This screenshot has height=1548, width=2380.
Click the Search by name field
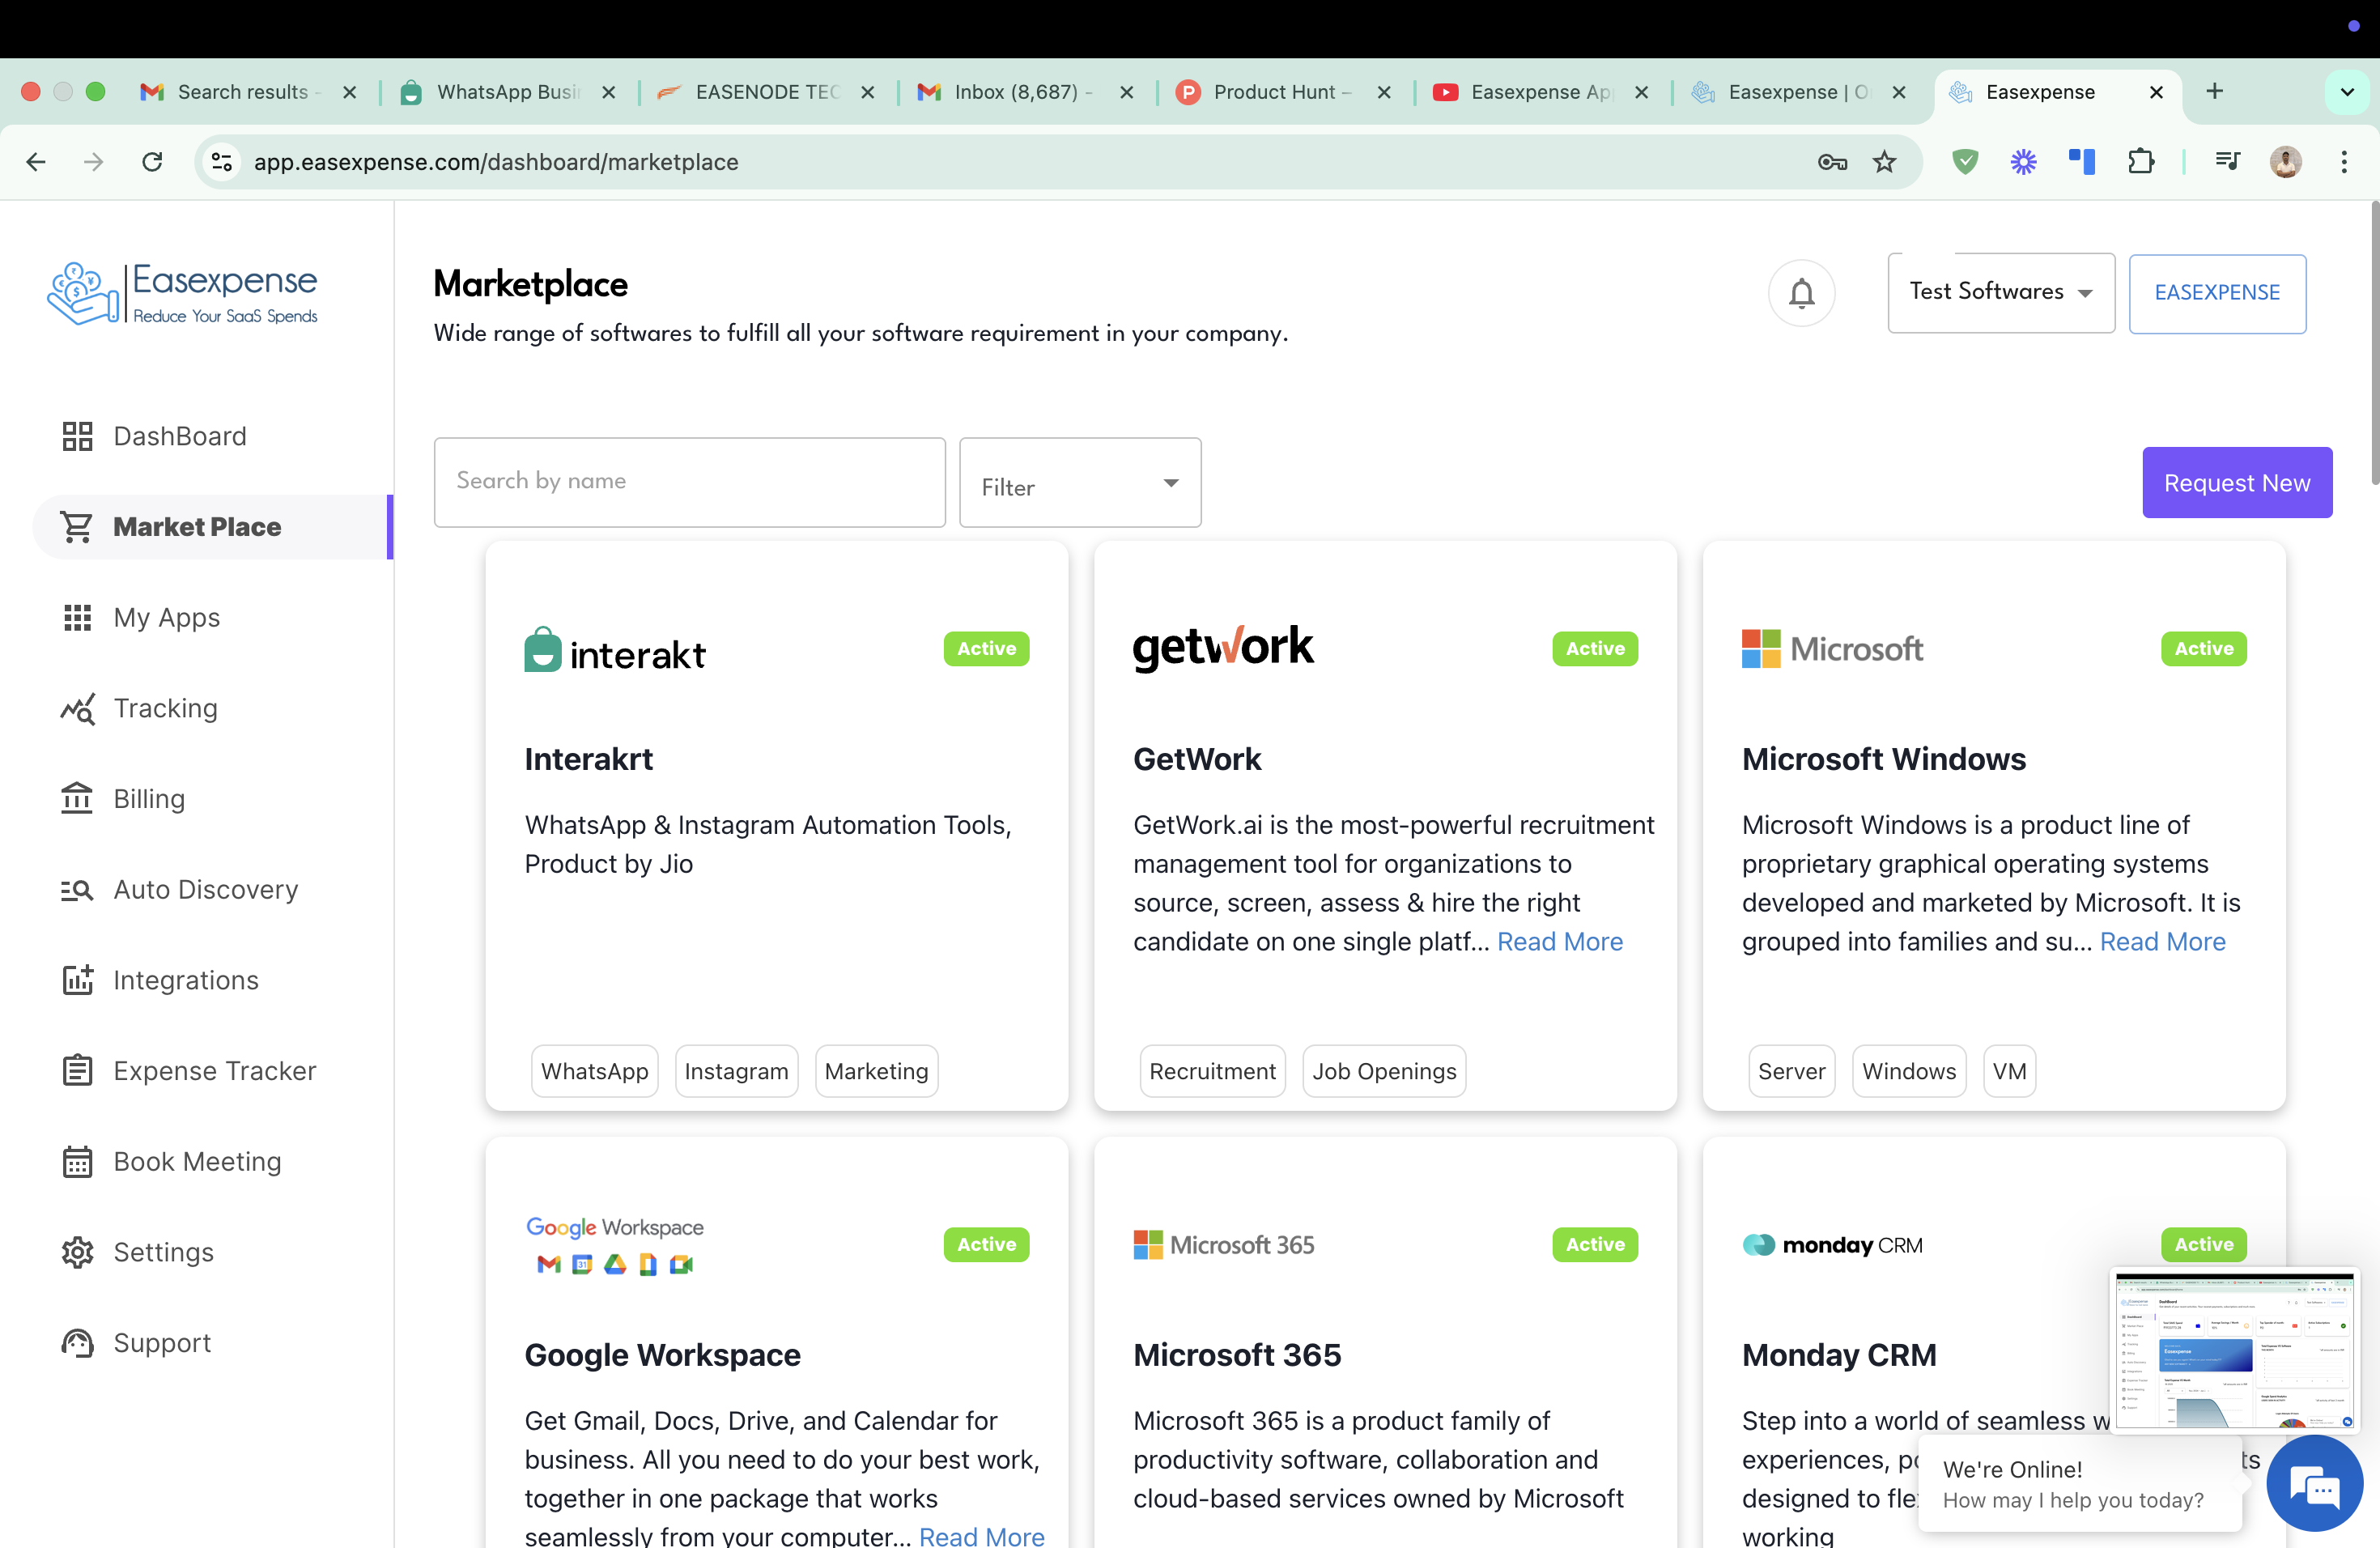(x=689, y=482)
